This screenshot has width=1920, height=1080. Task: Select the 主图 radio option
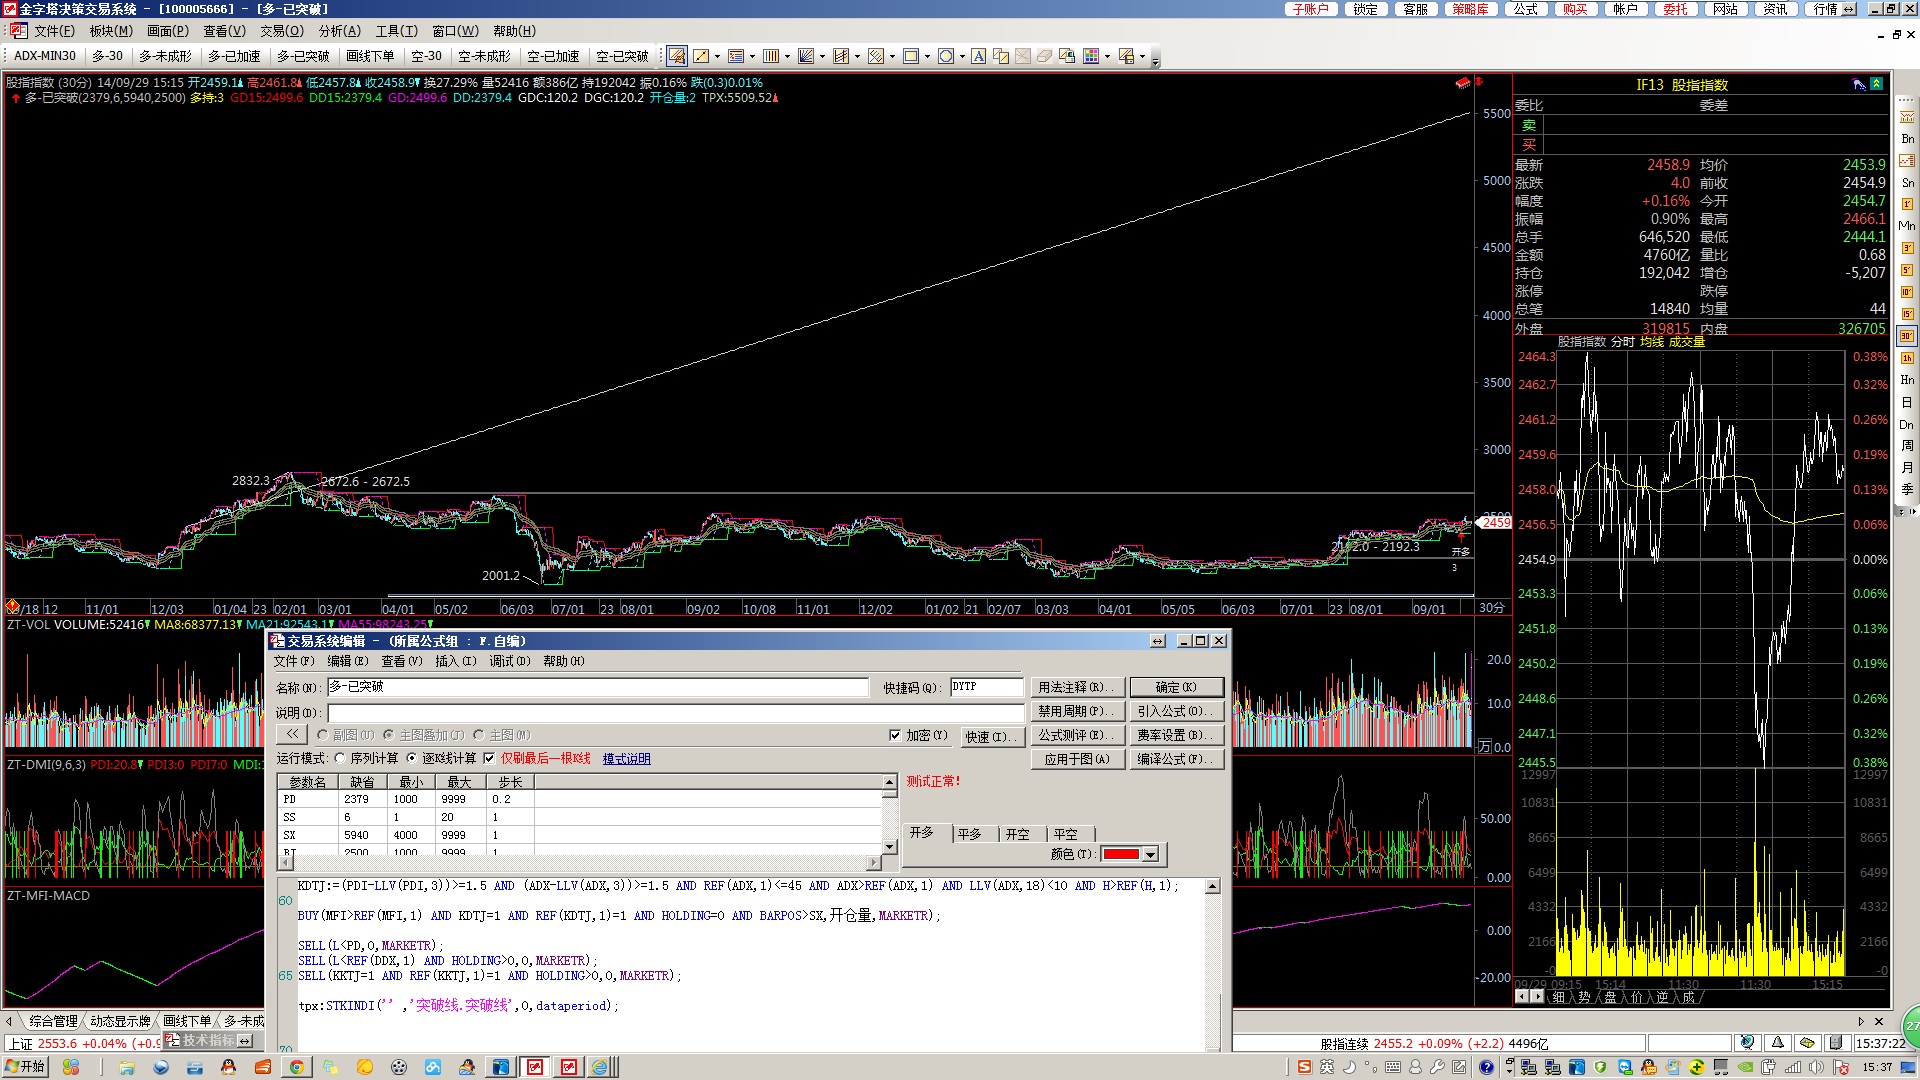tap(479, 735)
